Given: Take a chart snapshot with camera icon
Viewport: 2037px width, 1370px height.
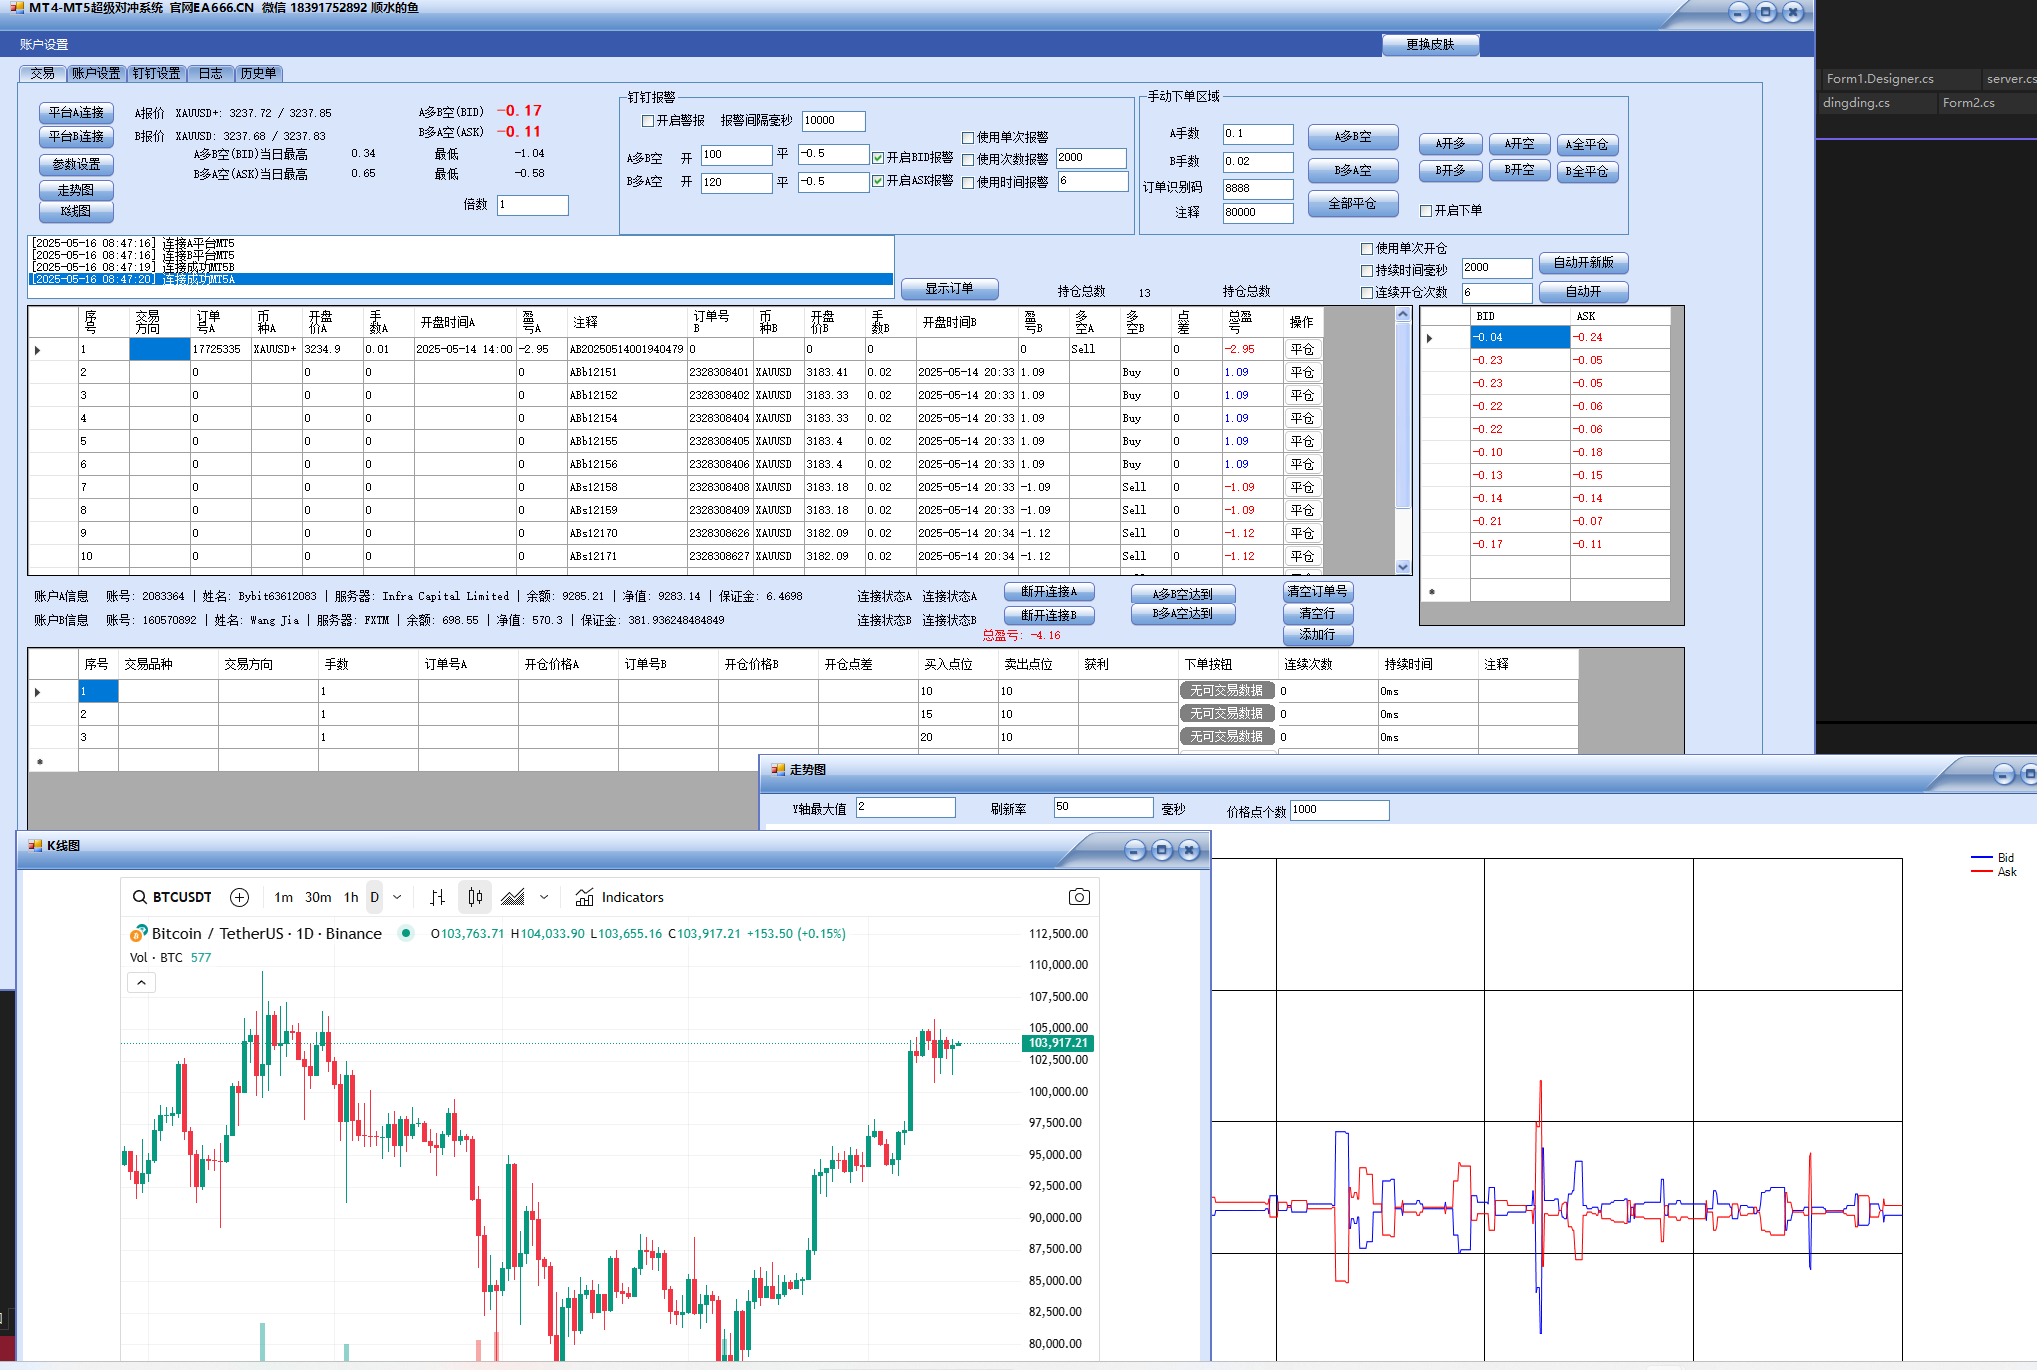Looking at the screenshot, I should tap(1078, 897).
